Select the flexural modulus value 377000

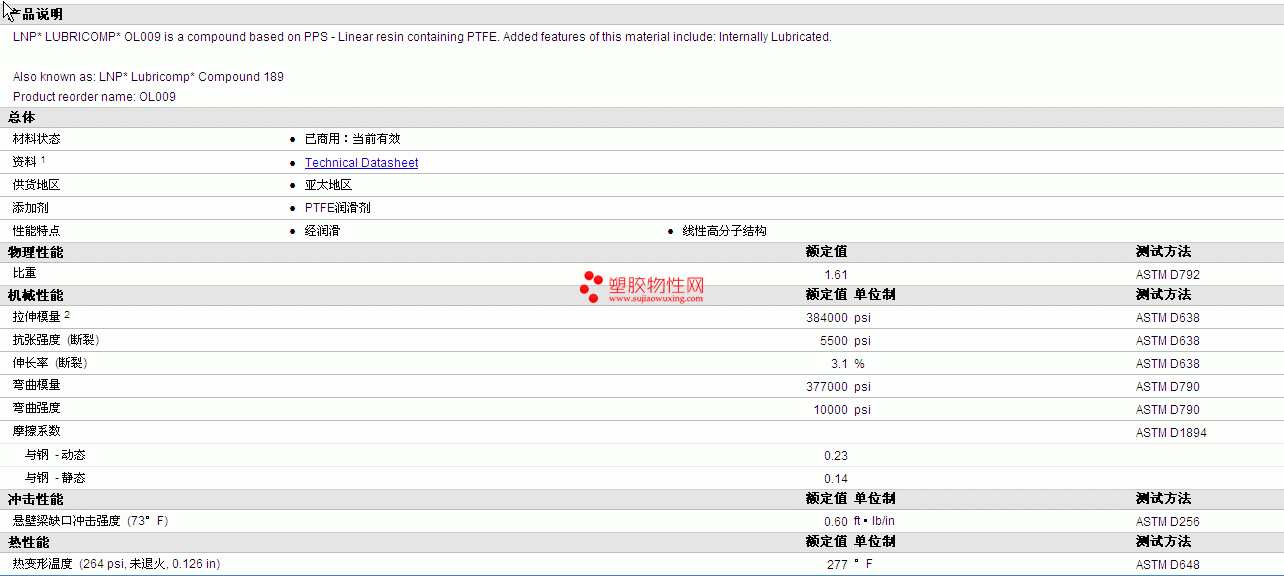tap(827, 387)
